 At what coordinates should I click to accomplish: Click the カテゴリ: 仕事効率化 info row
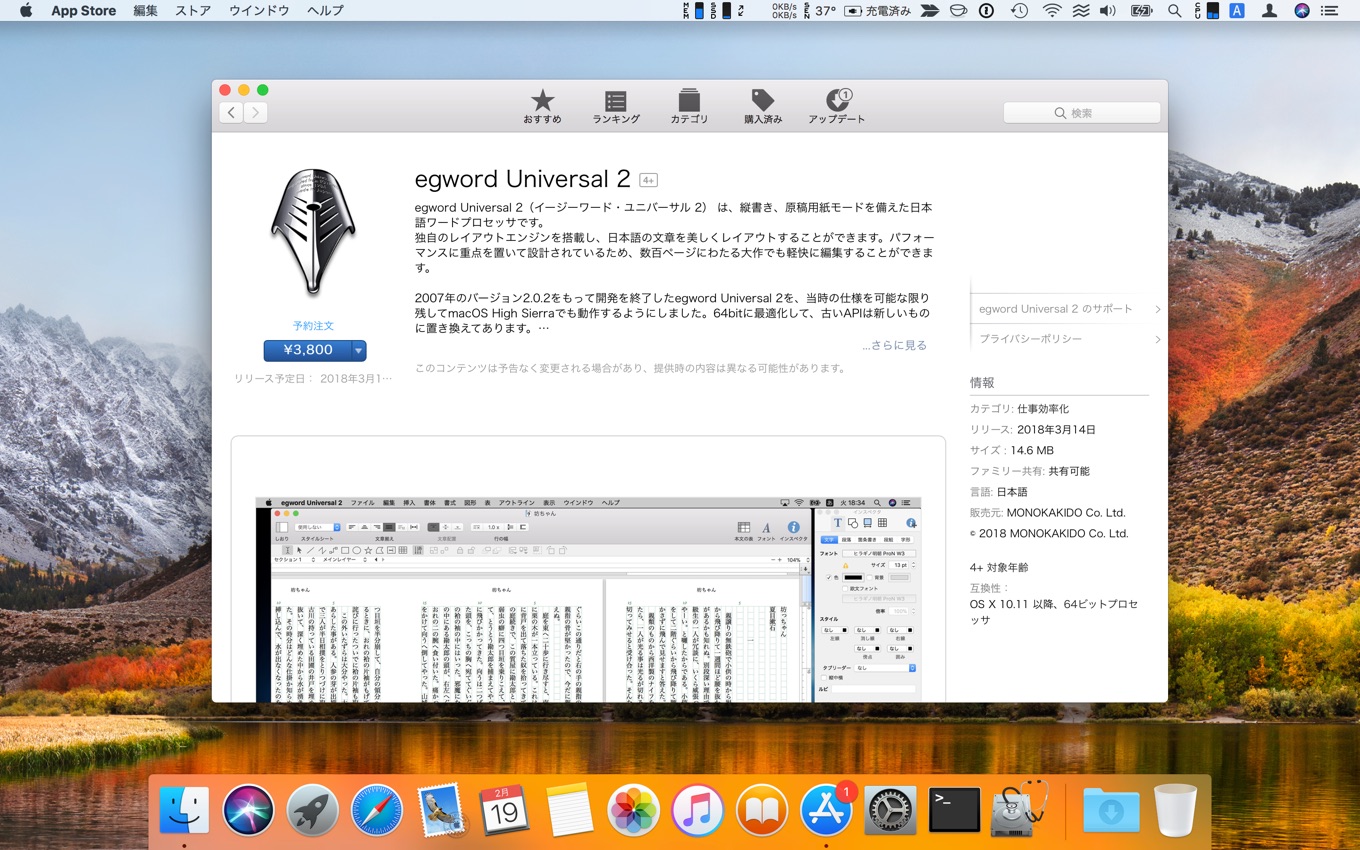pyautogui.click(x=1019, y=409)
